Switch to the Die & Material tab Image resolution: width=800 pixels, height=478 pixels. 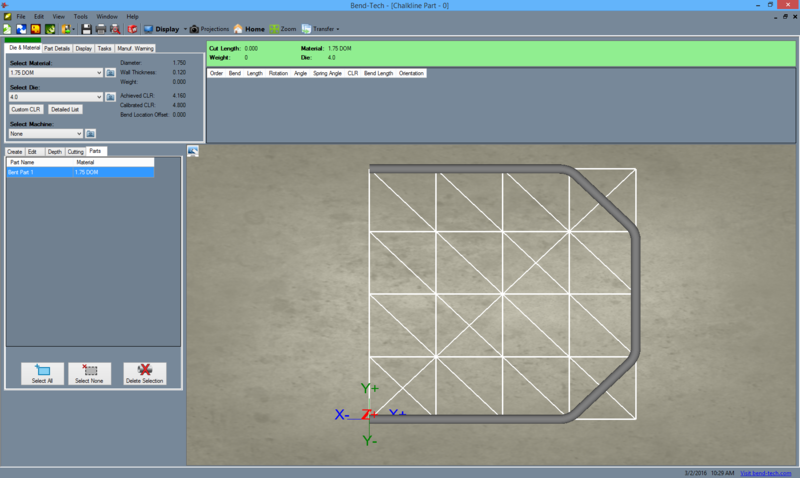(x=24, y=47)
